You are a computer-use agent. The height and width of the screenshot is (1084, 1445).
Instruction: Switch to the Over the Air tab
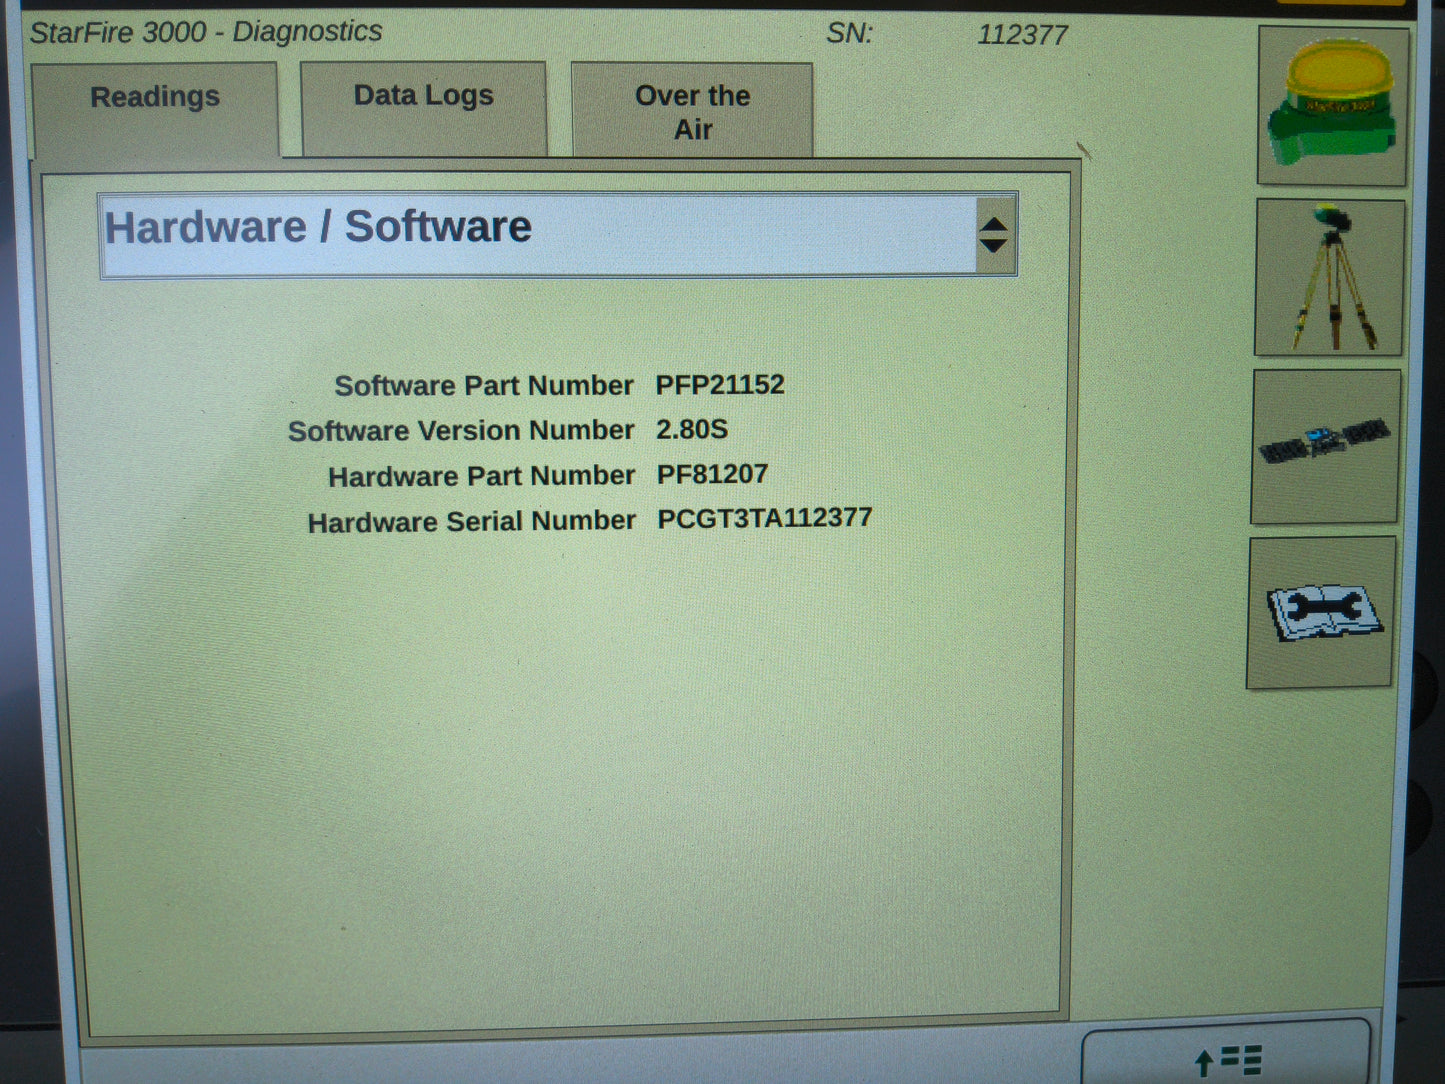tap(692, 110)
